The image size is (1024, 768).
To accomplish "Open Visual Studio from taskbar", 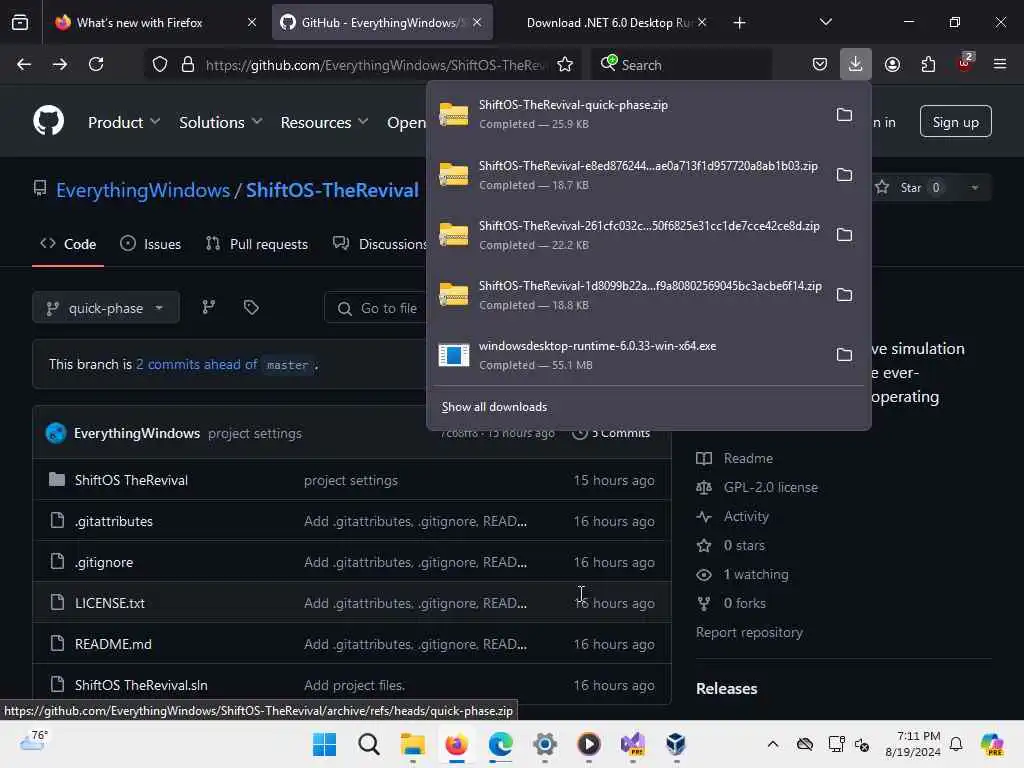I will tap(633, 744).
